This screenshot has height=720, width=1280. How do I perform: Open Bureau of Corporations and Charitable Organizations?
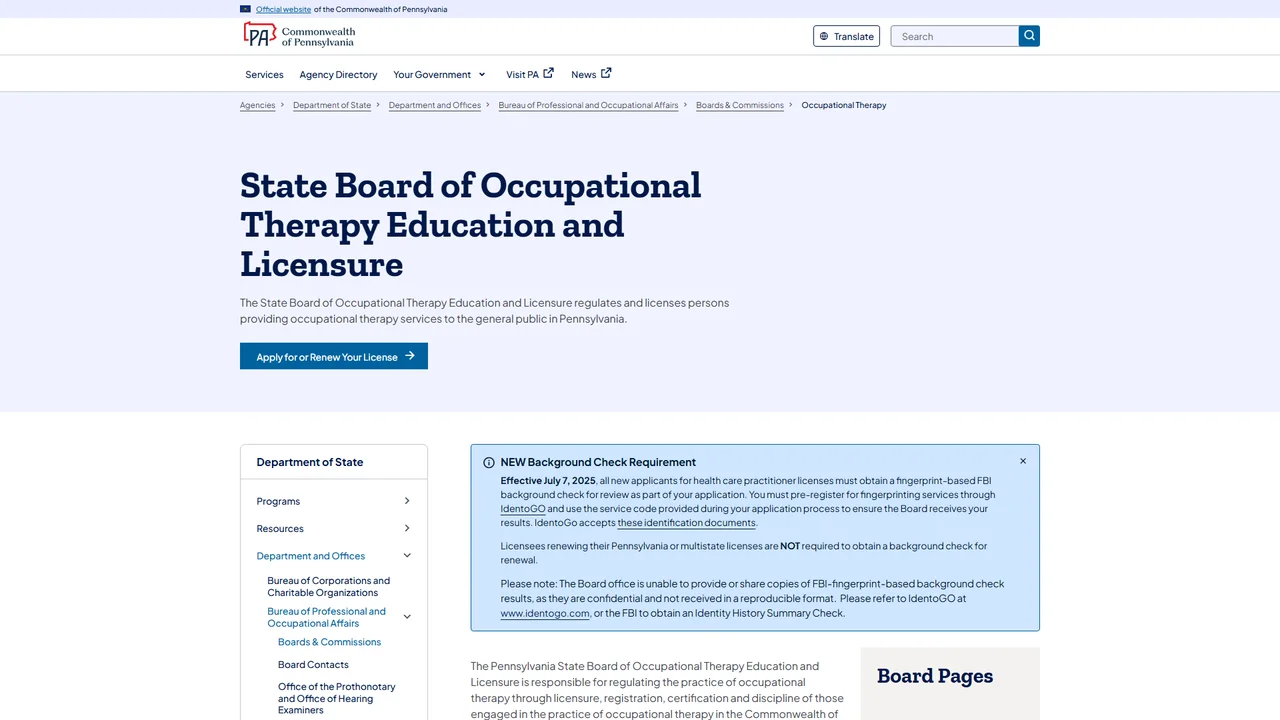(x=329, y=586)
